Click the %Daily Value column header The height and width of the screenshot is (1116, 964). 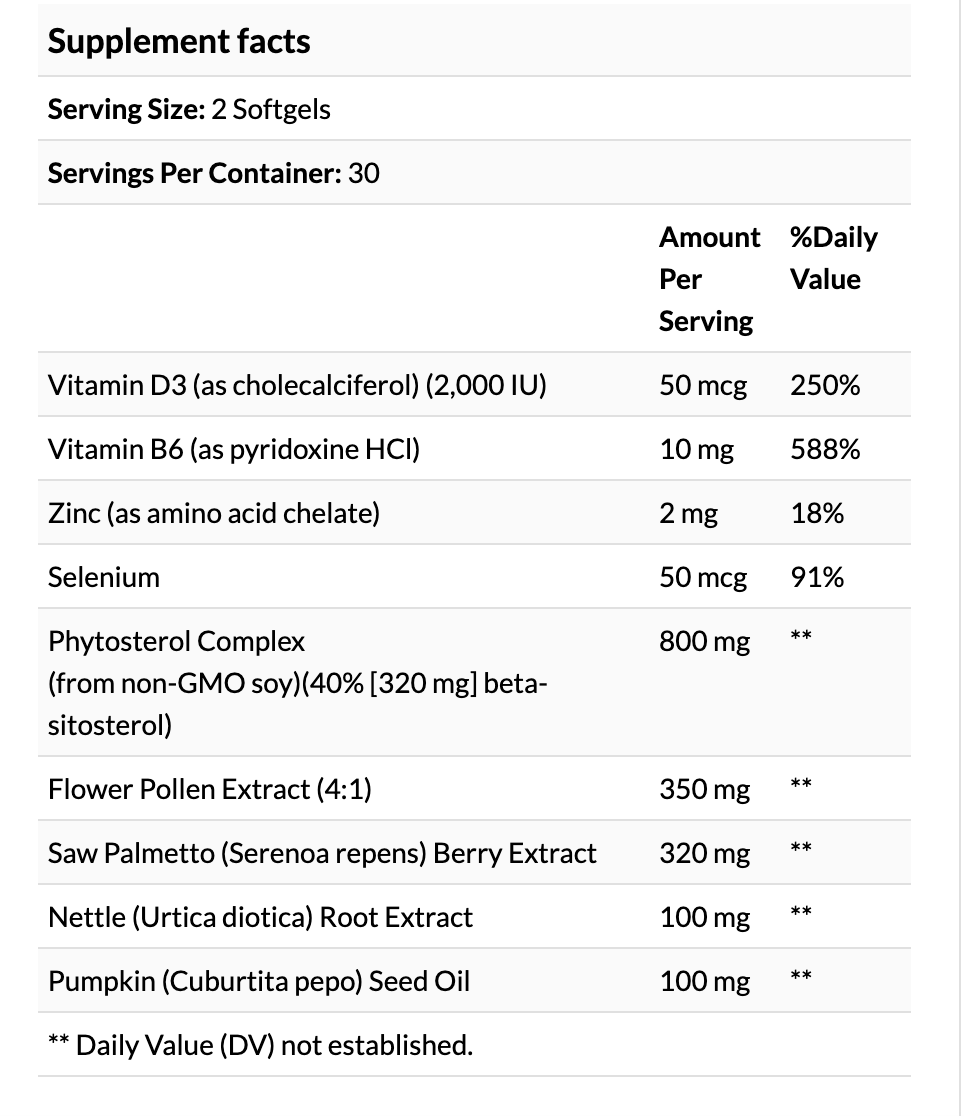[x=834, y=258]
